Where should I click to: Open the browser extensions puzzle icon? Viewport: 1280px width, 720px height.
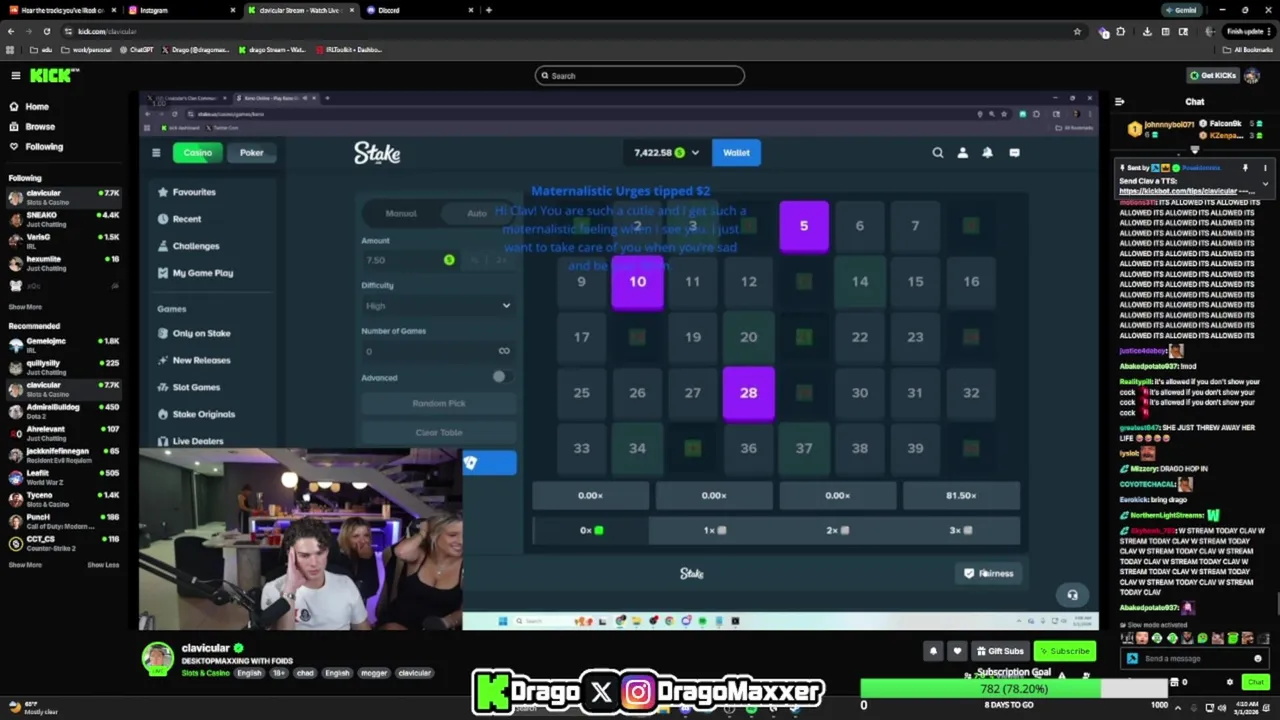(1121, 31)
